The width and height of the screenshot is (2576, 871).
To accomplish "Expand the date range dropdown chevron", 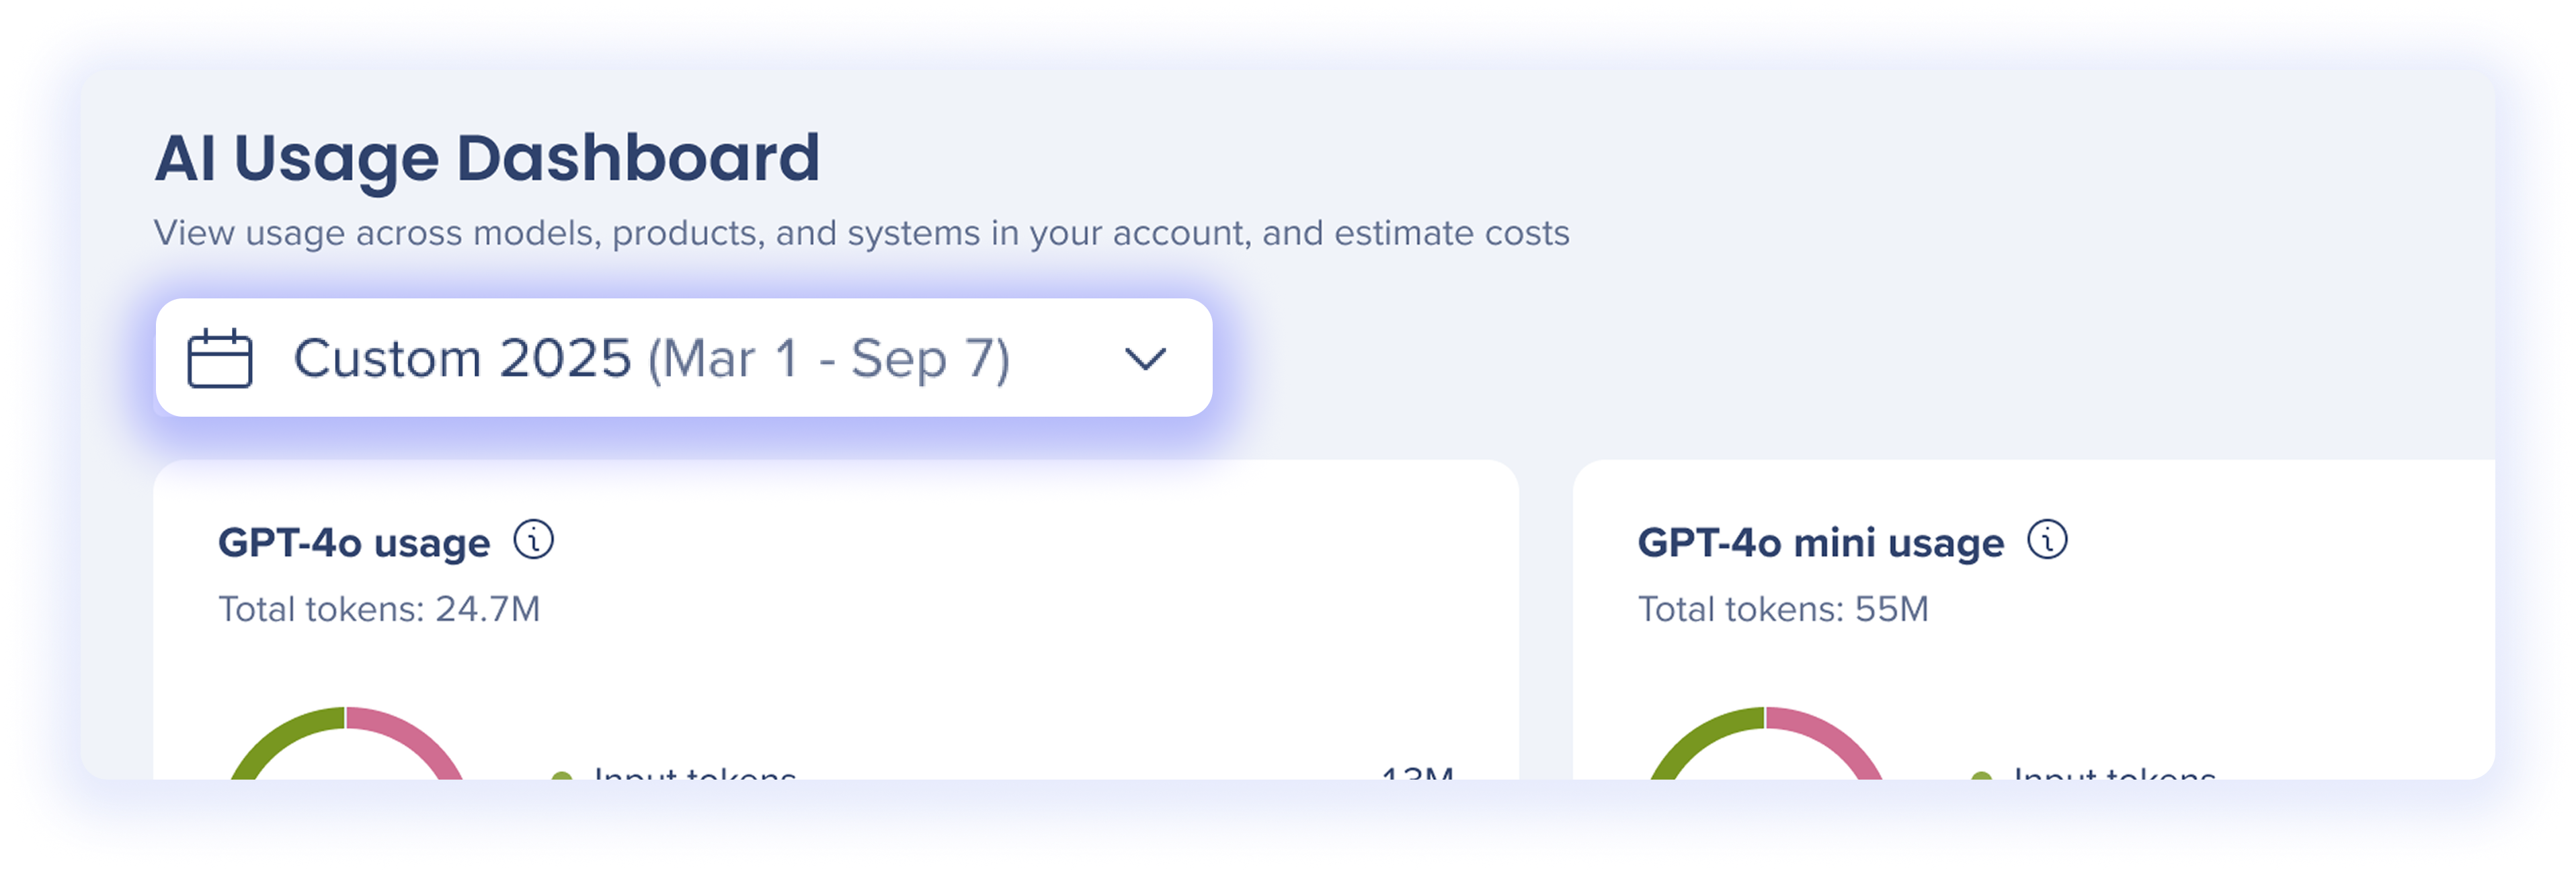I will (1144, 358).
